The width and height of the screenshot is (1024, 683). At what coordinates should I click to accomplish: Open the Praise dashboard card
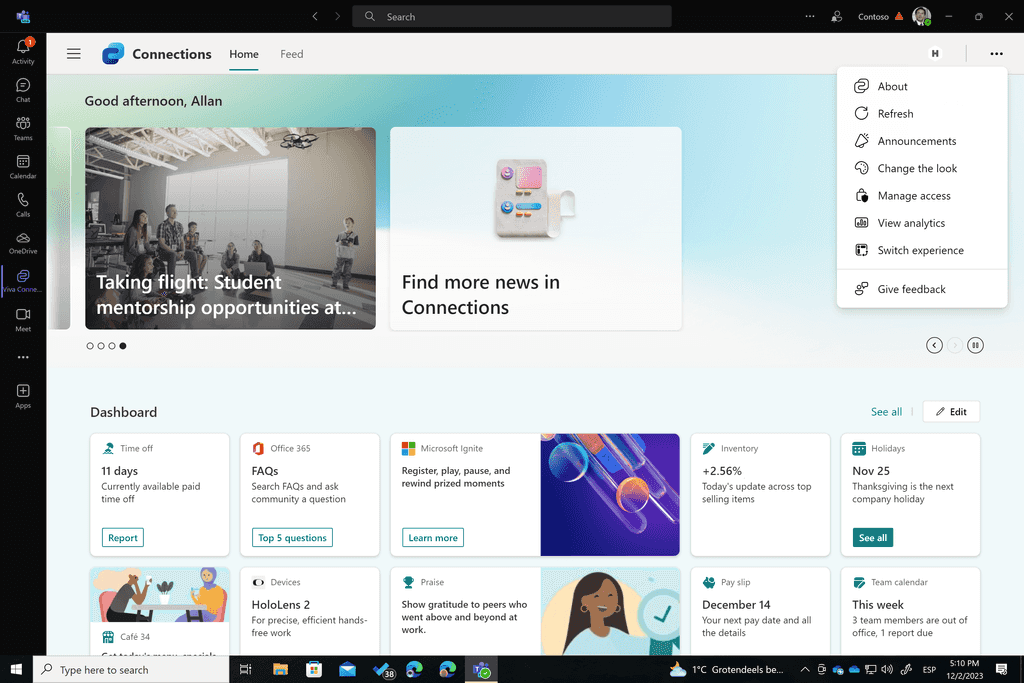[x=535, y=611]
